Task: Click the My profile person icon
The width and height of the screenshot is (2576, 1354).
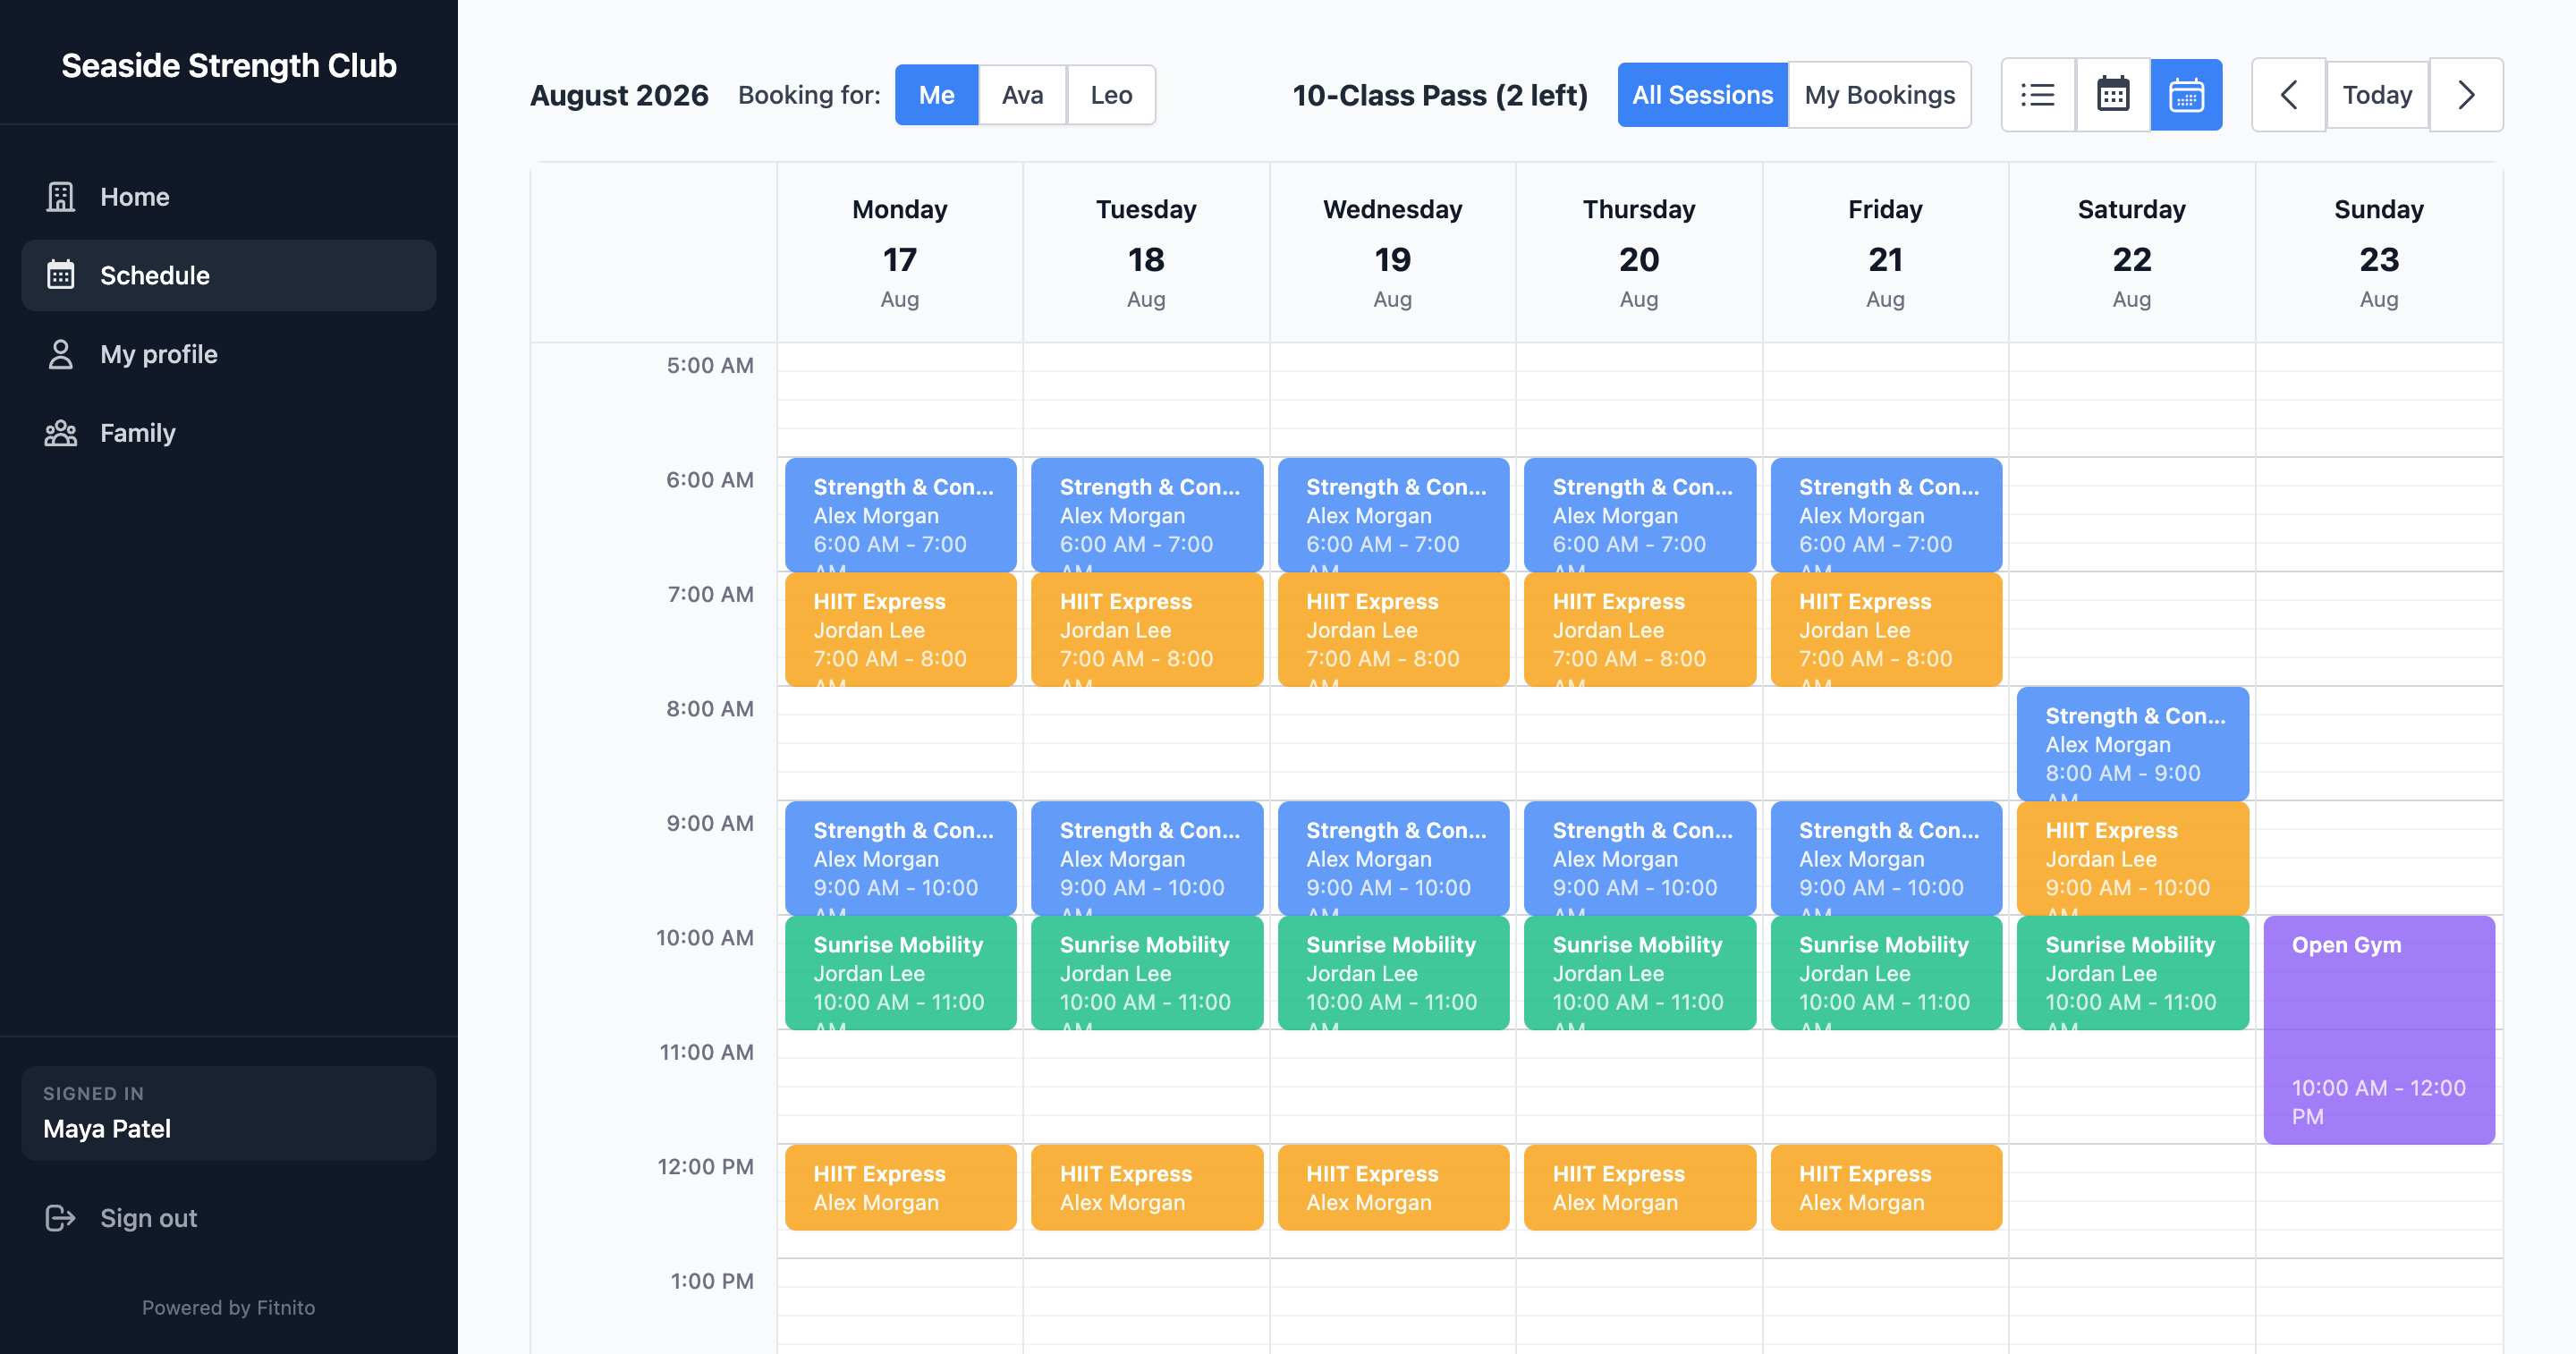Action: [x=61, y=354]
